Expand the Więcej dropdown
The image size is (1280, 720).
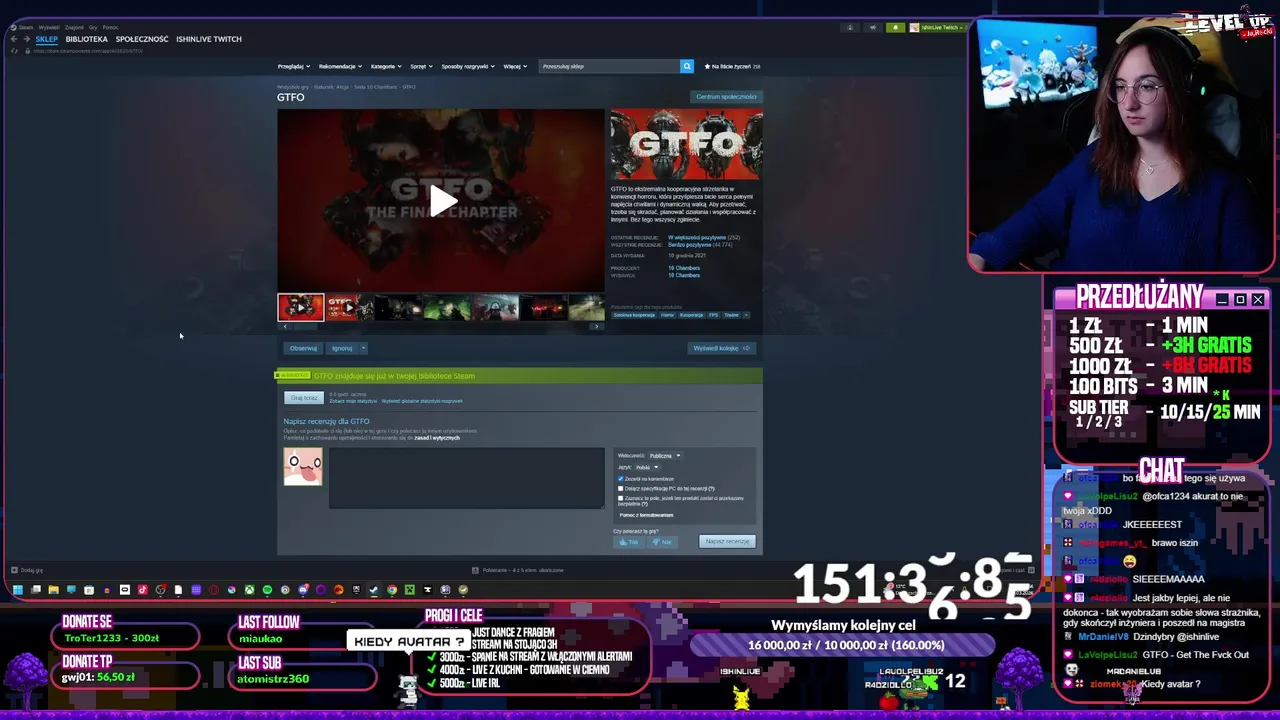click(x=515, y=66)
